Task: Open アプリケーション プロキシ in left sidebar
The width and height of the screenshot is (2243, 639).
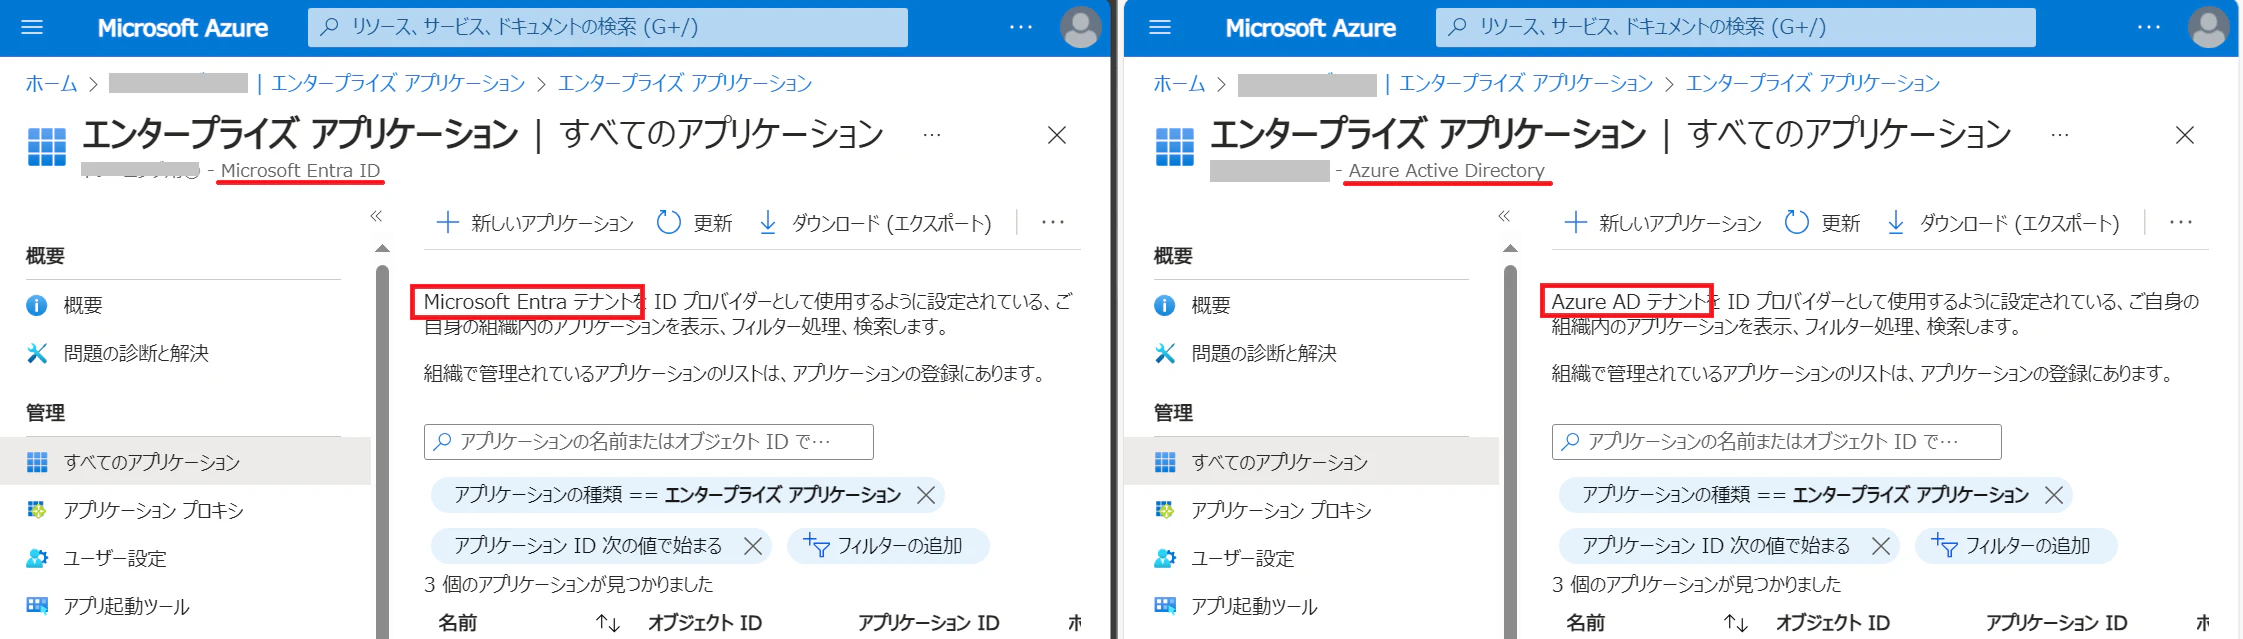Action: [x=185, y=510]
